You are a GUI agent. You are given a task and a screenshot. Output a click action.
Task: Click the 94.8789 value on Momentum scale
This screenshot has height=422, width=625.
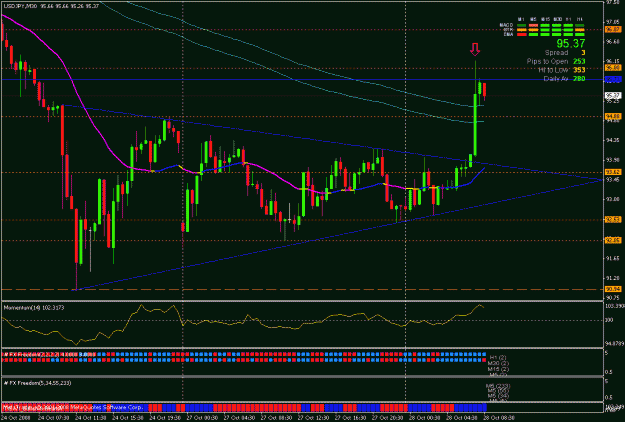614,343
